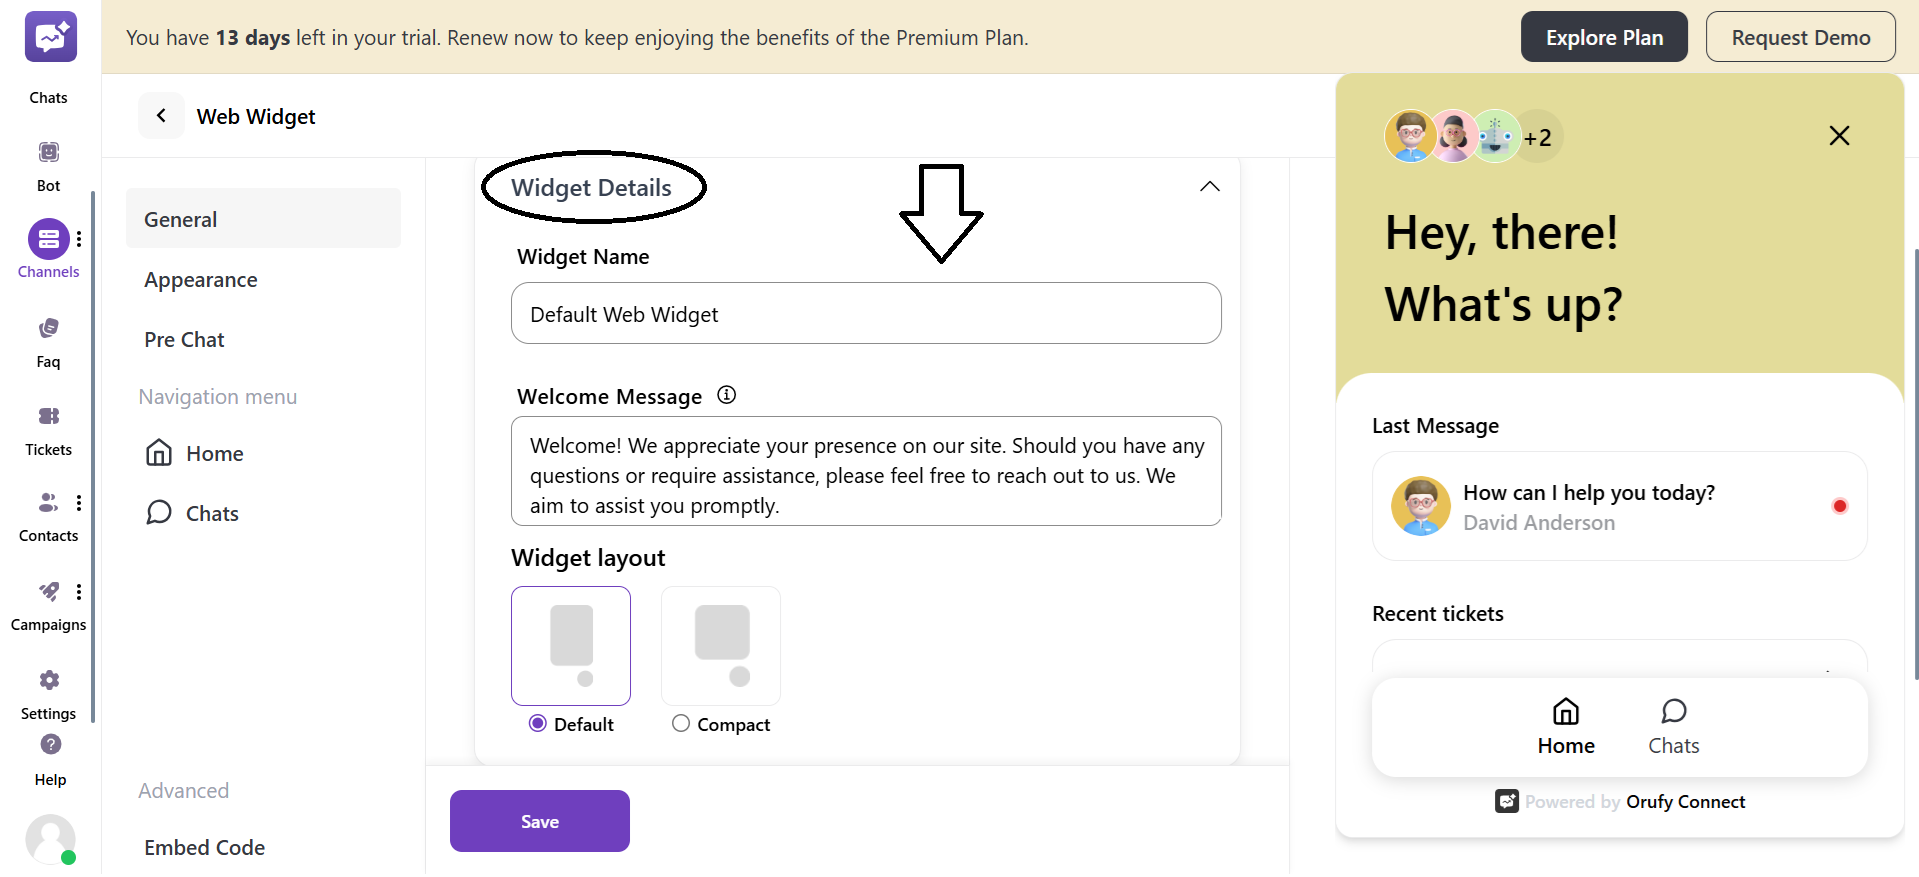Click the Save button
The width and height of the screenshot is (1919, 877).
pos(539,820)
